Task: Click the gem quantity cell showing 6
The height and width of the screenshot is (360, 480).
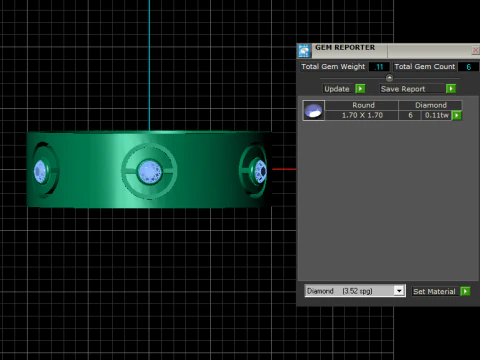Action: coord(410,115)
